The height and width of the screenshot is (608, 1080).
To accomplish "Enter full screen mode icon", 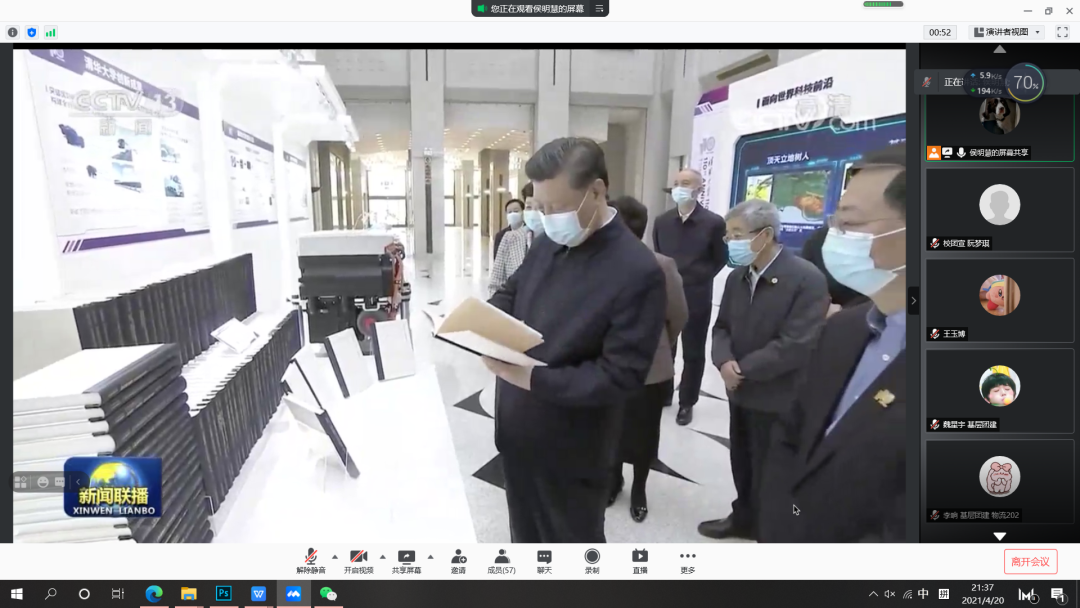I will [x=1062, y=32].
